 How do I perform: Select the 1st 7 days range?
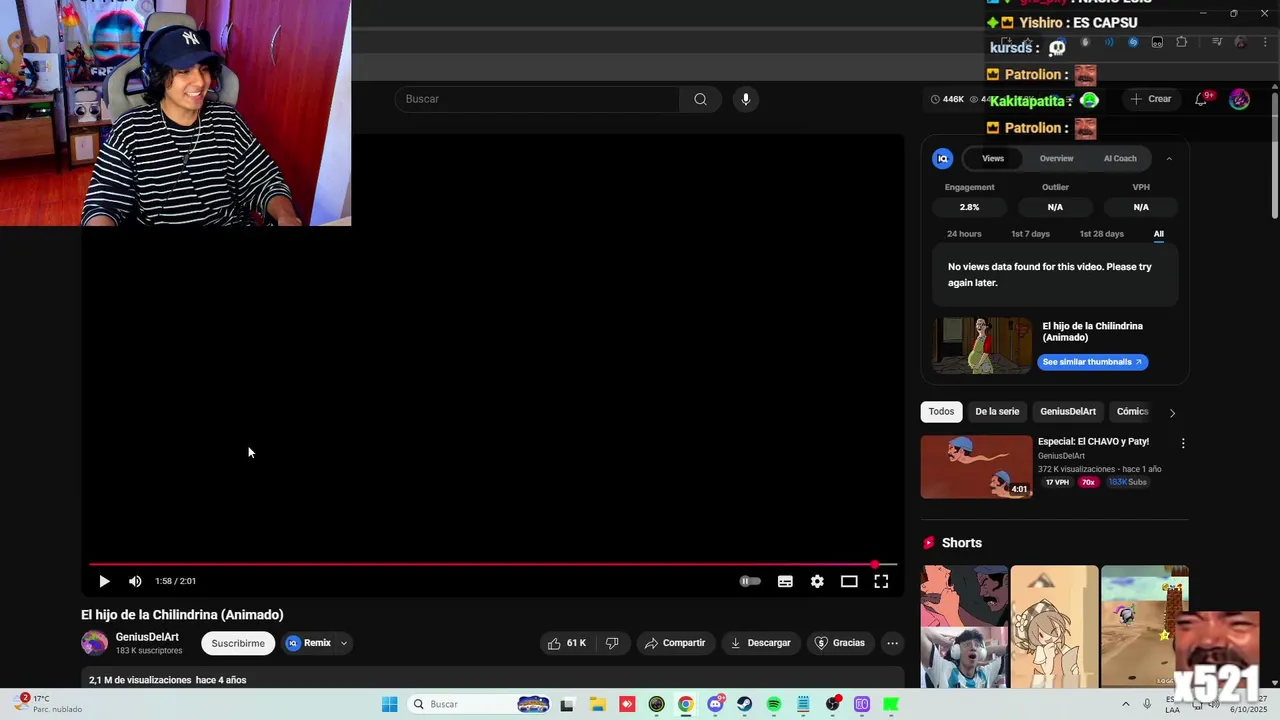(x=1030, y=234)
